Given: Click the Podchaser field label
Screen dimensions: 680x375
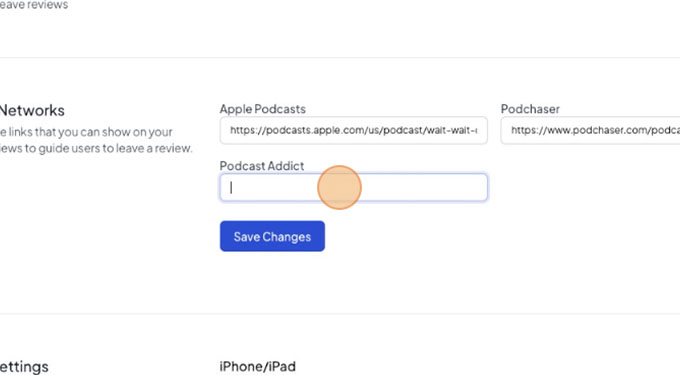Looking at the screenshot, I should click(530, 109).
